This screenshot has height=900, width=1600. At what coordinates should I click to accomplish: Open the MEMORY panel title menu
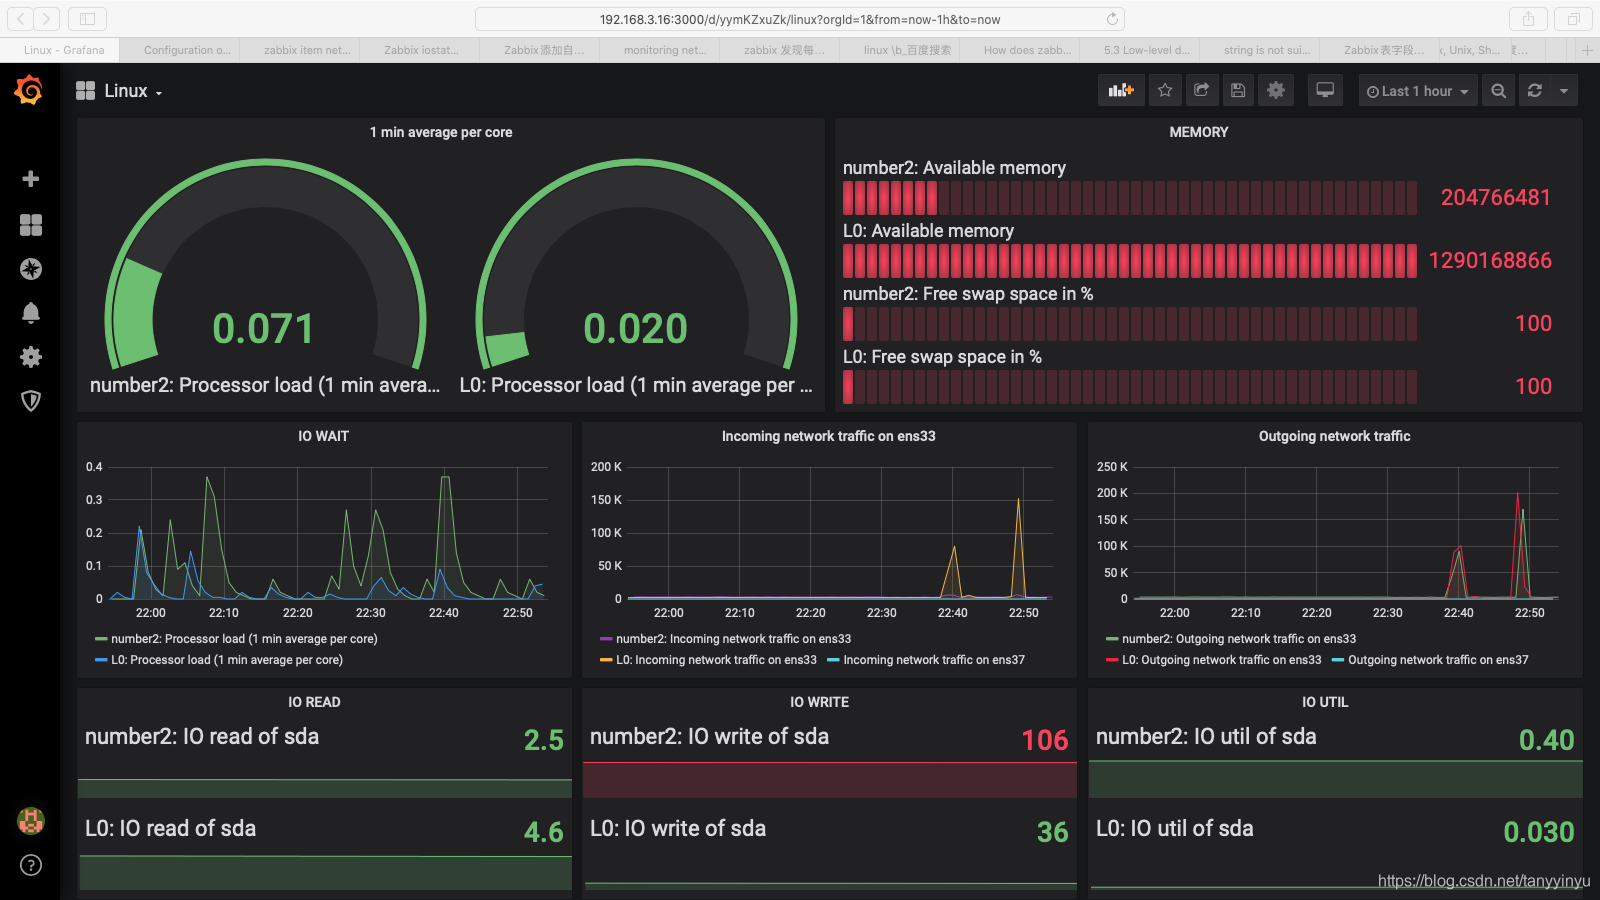(1199, 132)
